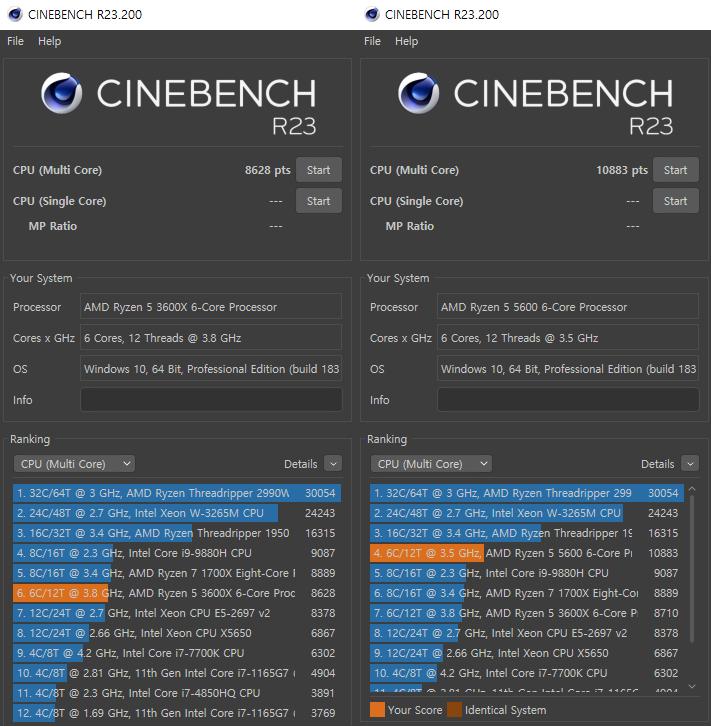Viewport: 711px width, 727px height.
Task: Select Xeon E5-2697 v2 row in right ranking
Action: 527,632
